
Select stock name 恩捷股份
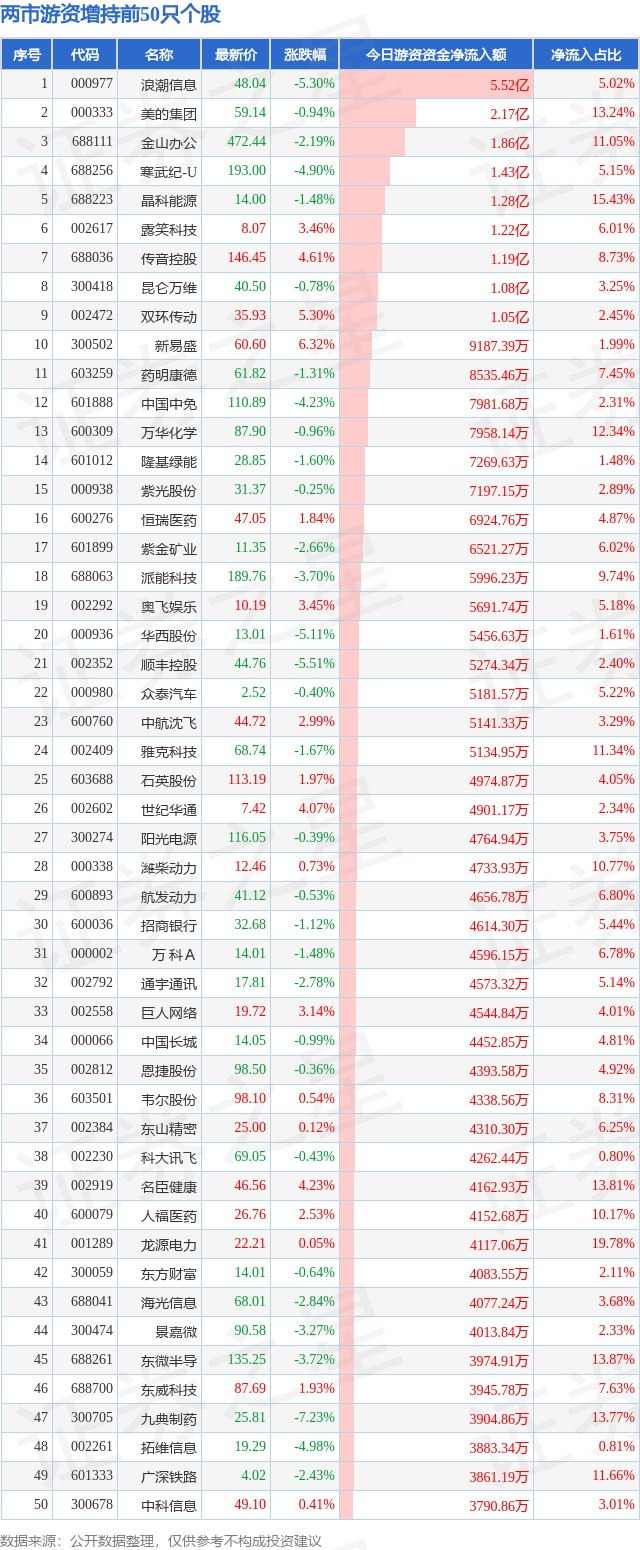point(170,1071)
